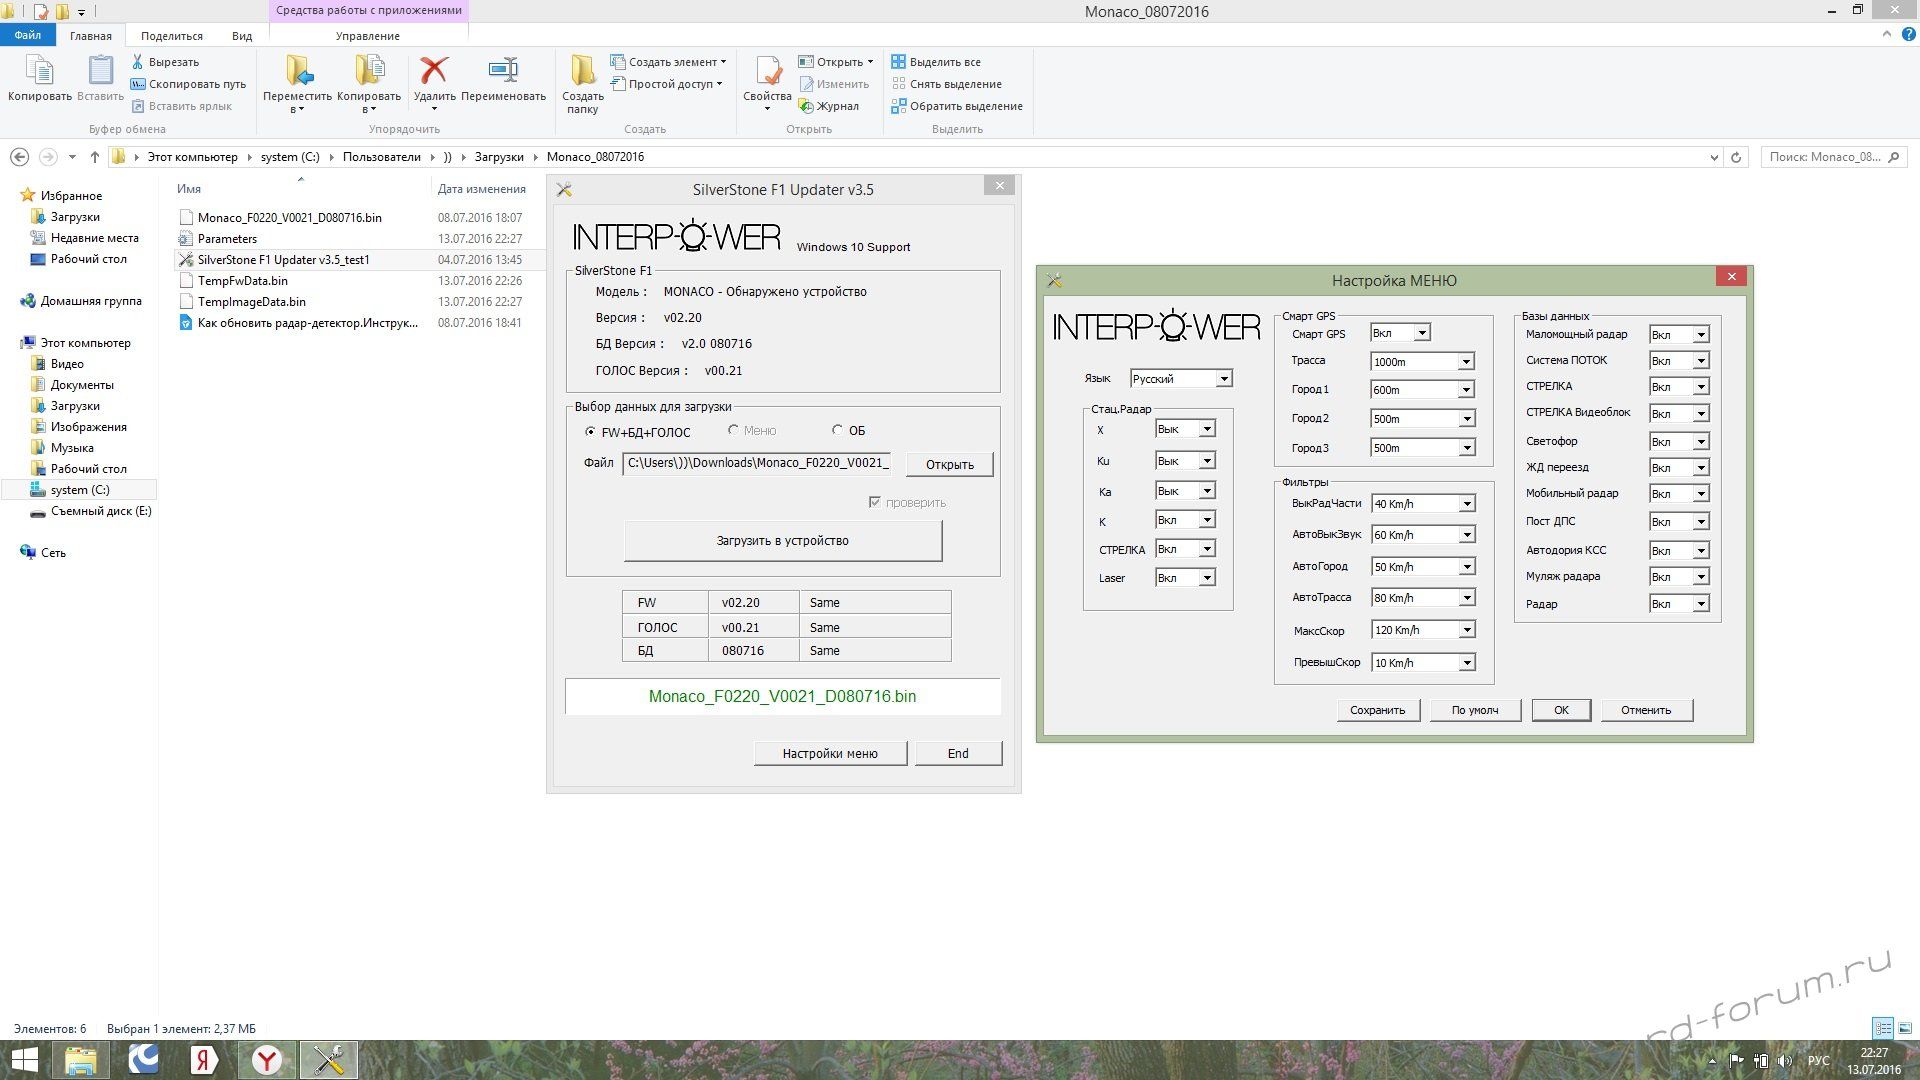1920x1080 pixels.
Task: Switch to Управление ribbon tab
Action: coord(368,36)
